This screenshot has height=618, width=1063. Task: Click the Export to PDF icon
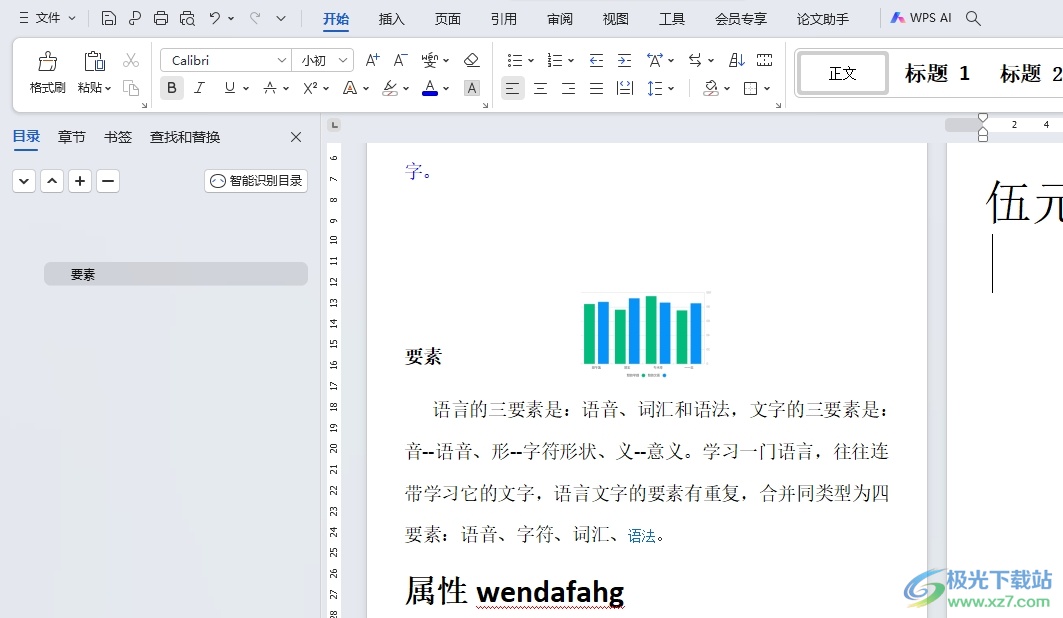pyautogui.click(x=135, y=18)
